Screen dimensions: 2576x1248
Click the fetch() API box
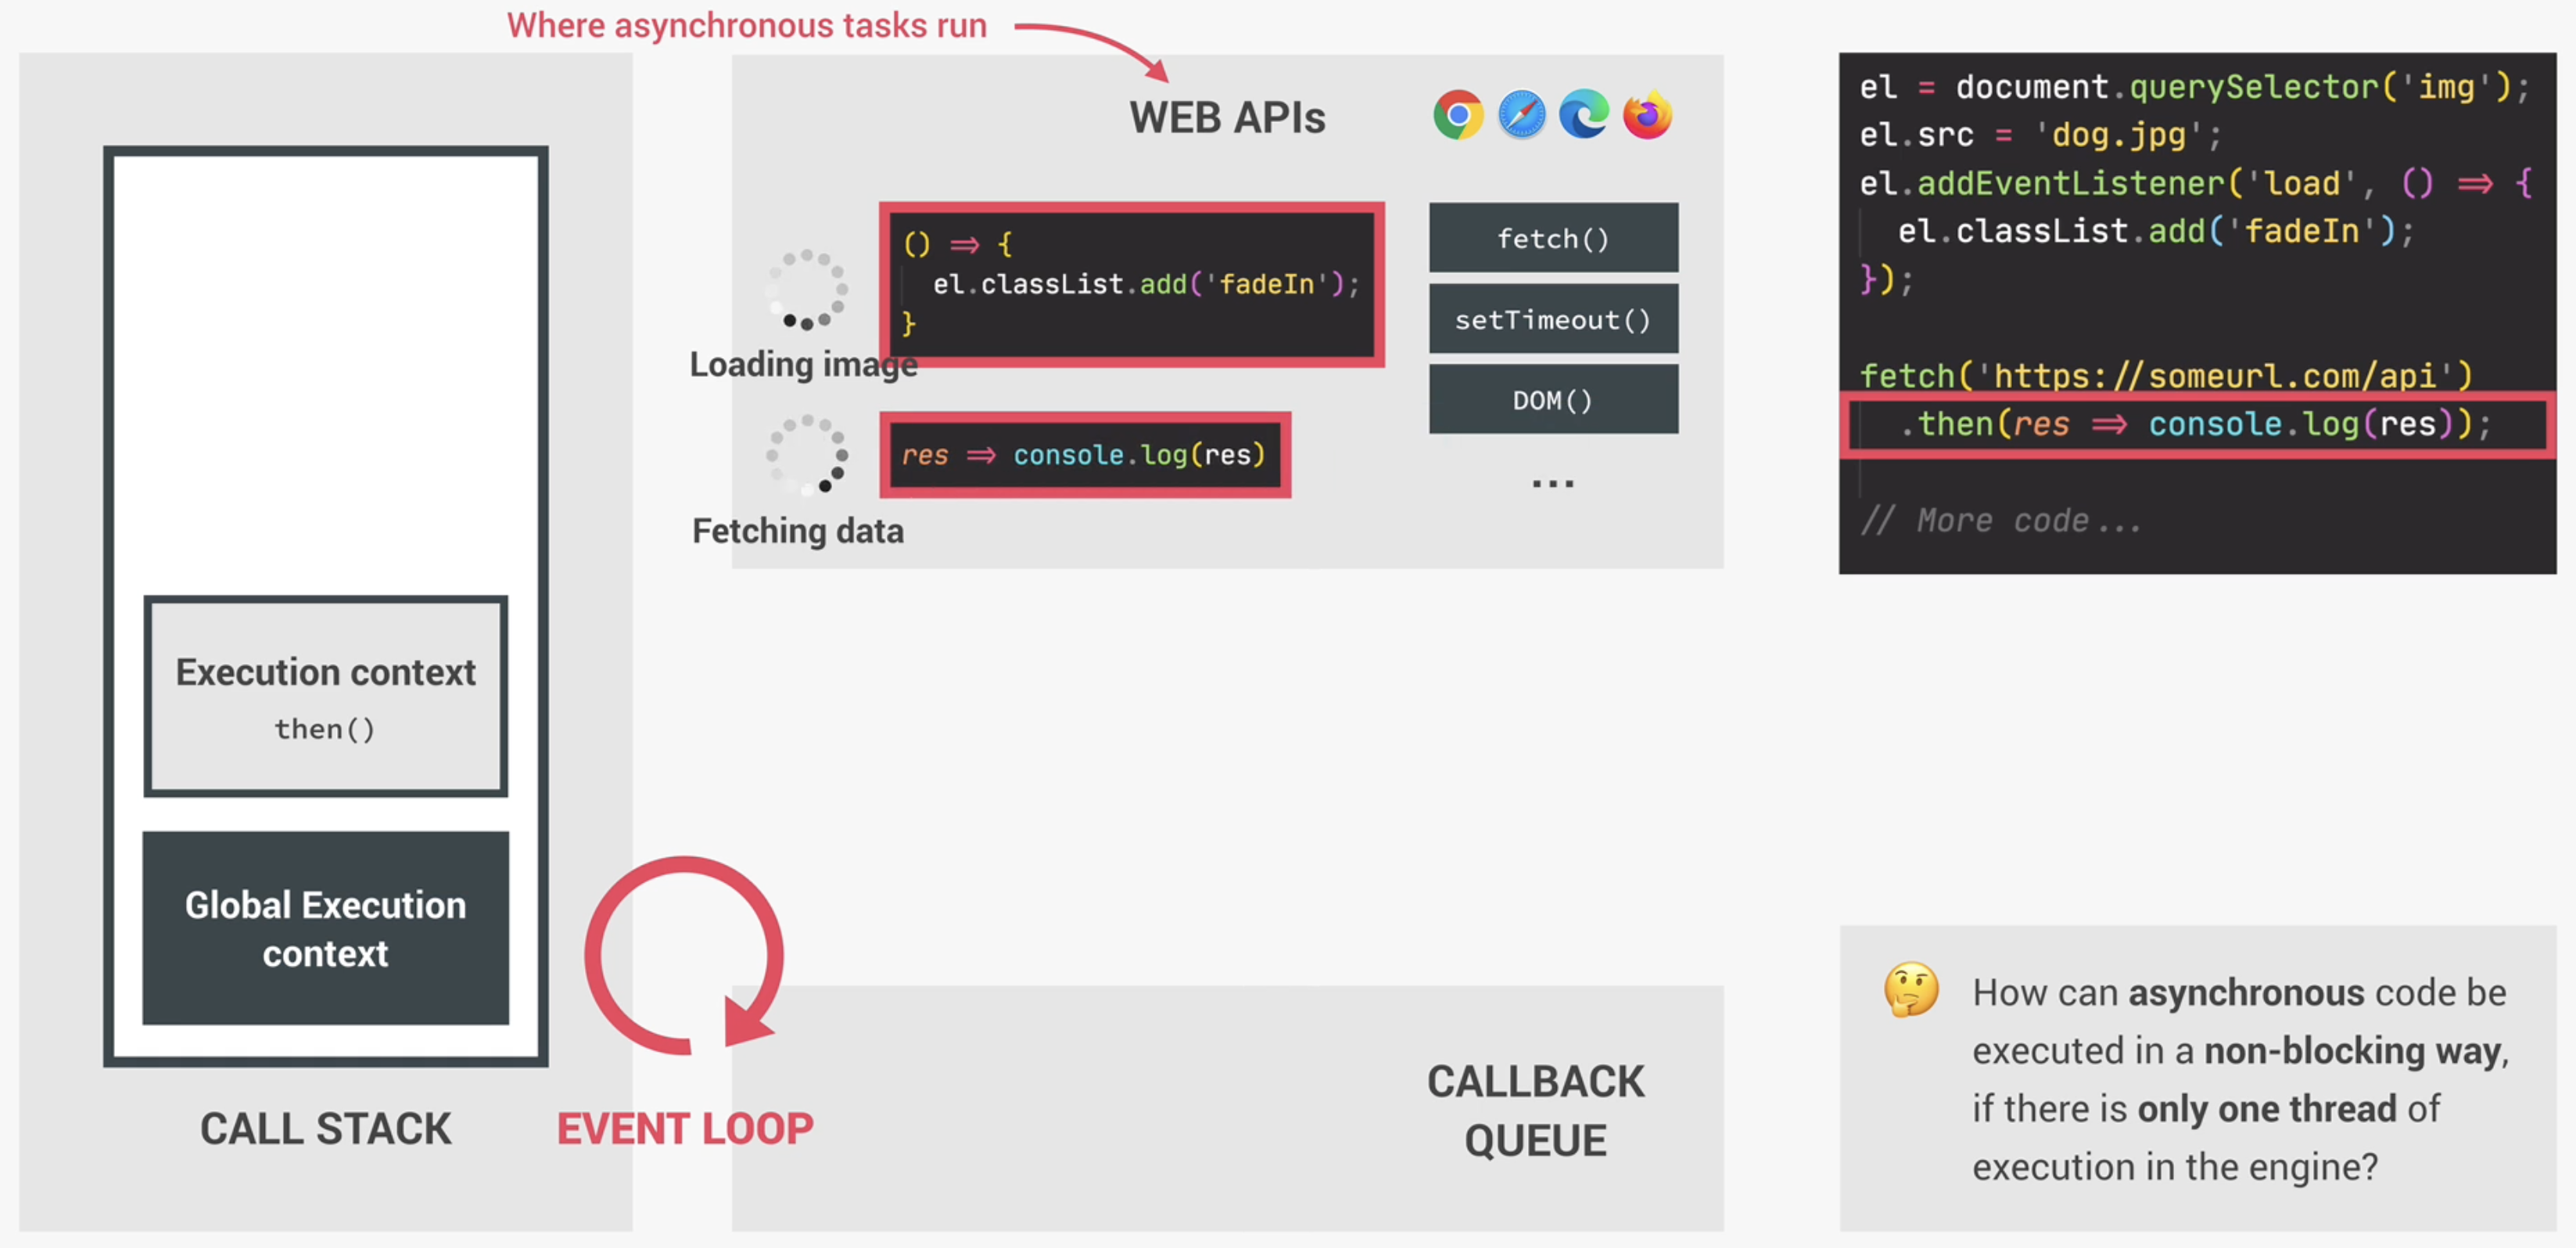(1552, 238)
